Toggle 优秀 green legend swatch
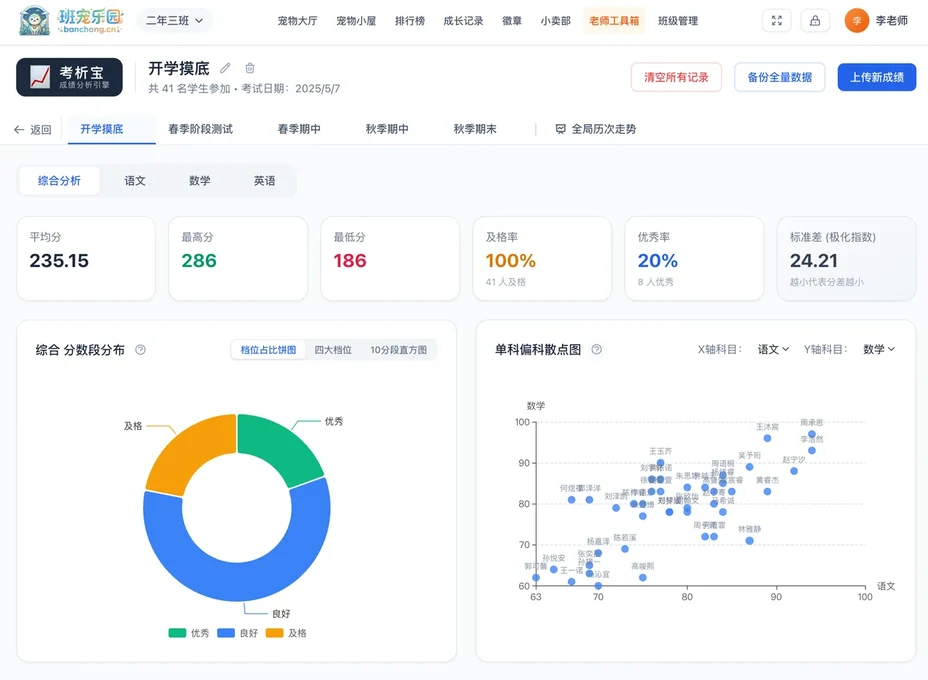 (177, 633)
